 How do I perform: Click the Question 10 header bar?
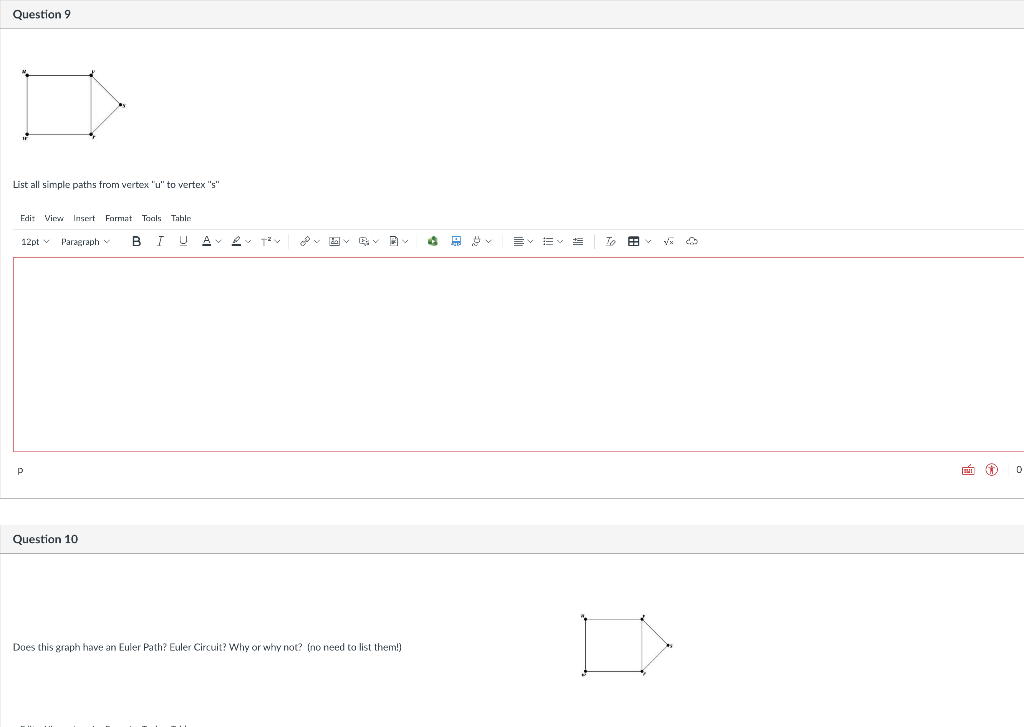pyautogui.click(x=46, y=538)
